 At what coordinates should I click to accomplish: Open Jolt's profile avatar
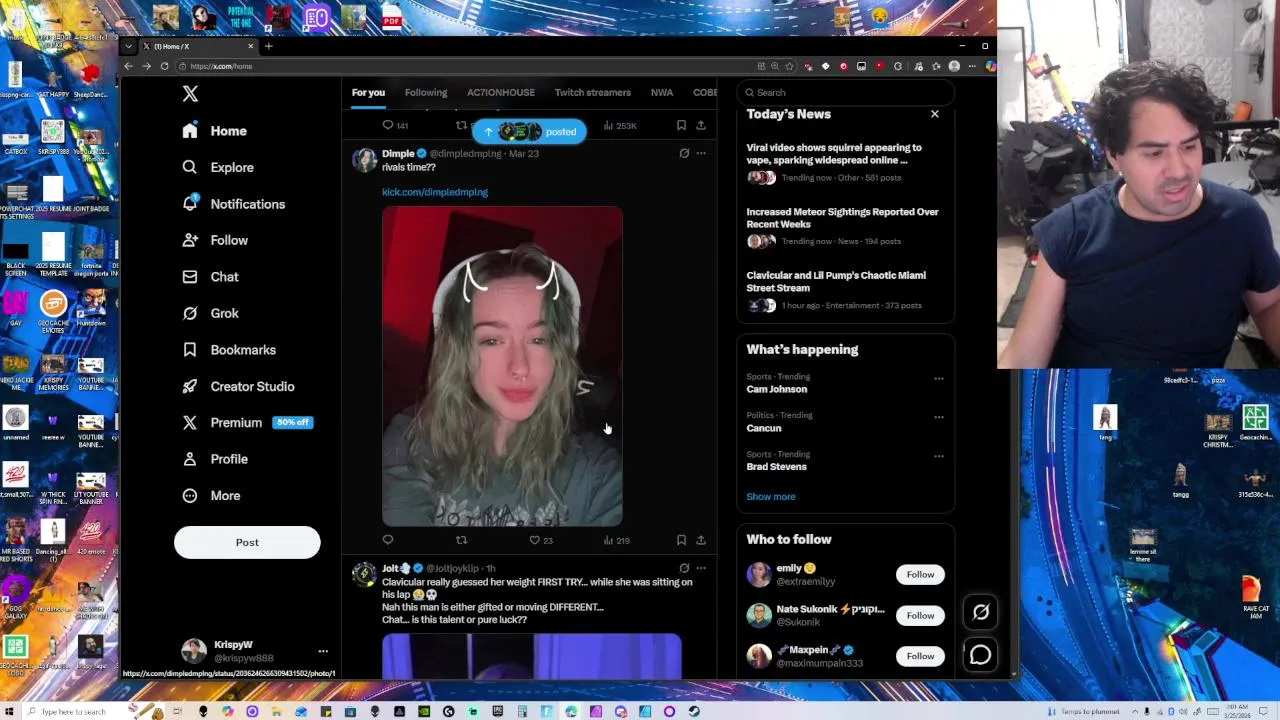click(364, 574)
